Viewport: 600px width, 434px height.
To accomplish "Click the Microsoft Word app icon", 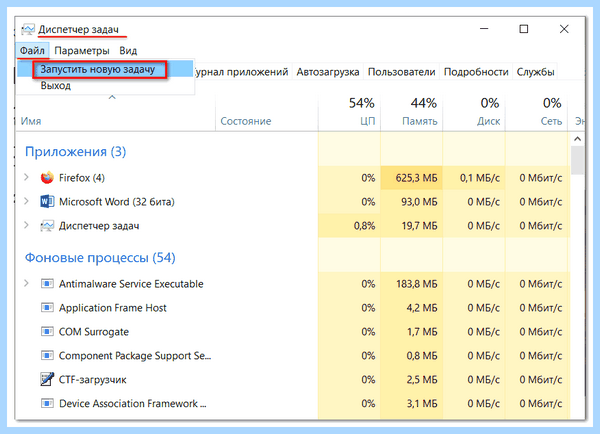I will (47, 201).
